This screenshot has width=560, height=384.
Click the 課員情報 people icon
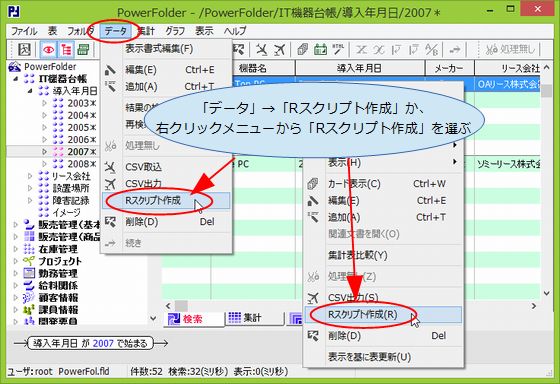[x=29, y=310]
